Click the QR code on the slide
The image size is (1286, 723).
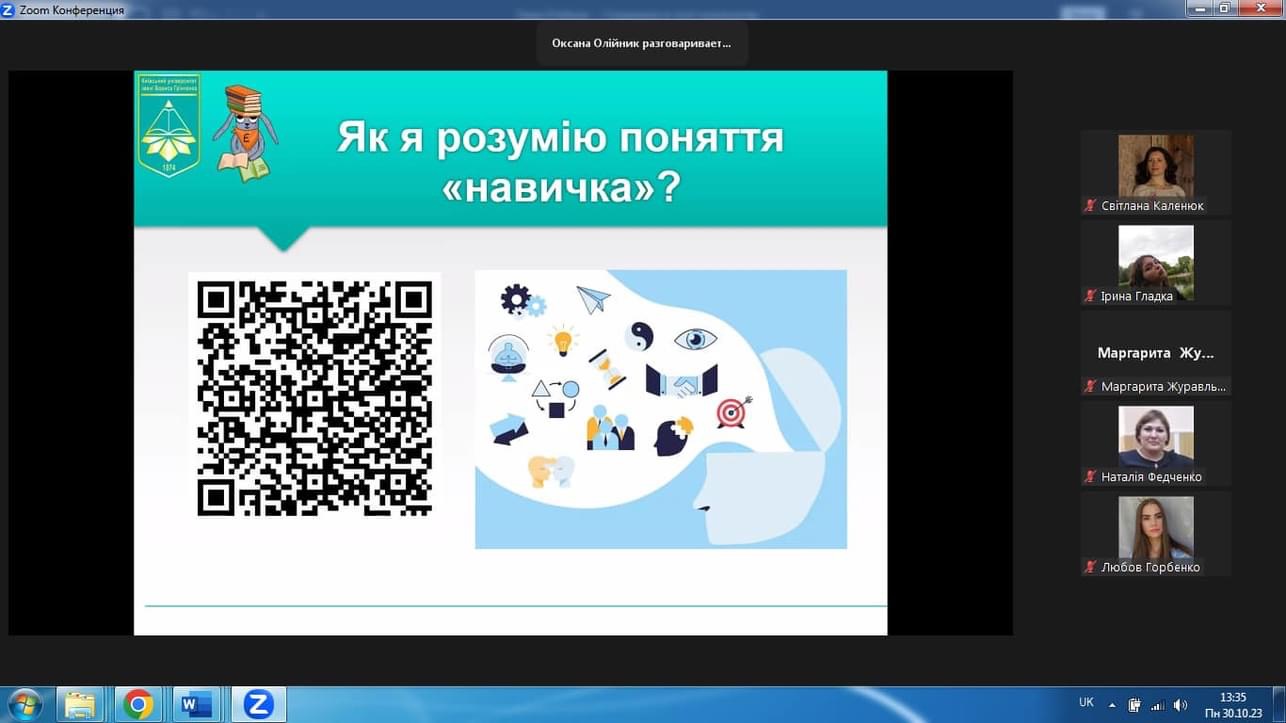(315, 397)
